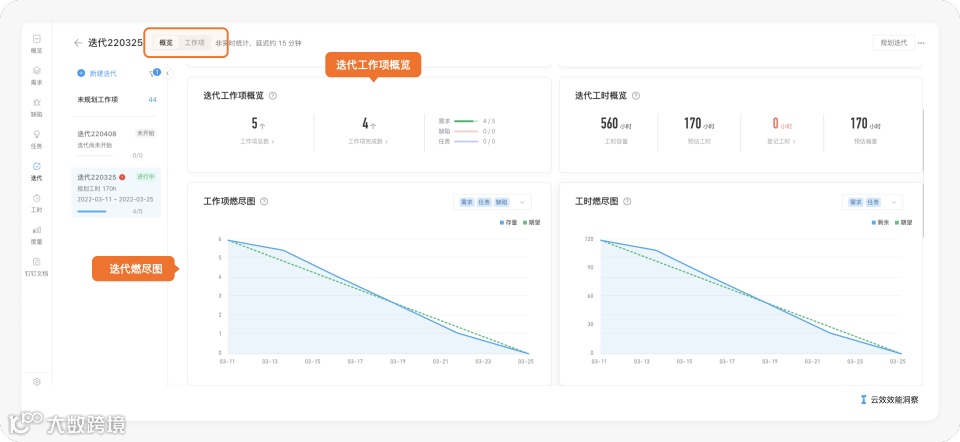Click the 560 小时 工时容量 value
The image size is (960, 442).
pos(616,124)
